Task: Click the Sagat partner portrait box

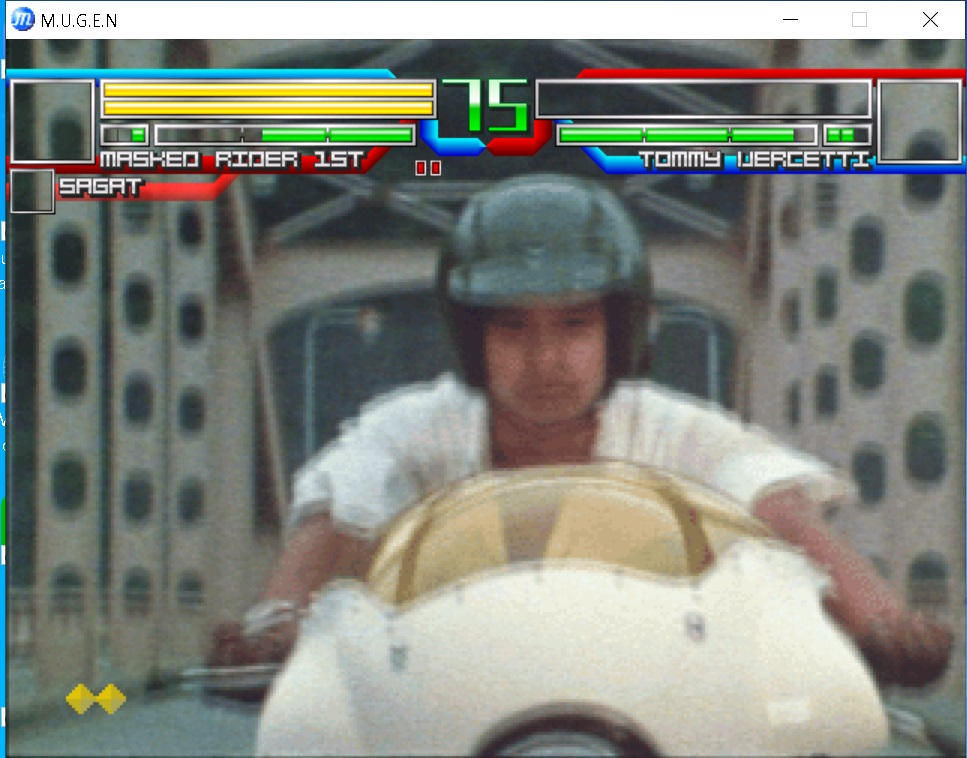Action: [x=32, y=191]
